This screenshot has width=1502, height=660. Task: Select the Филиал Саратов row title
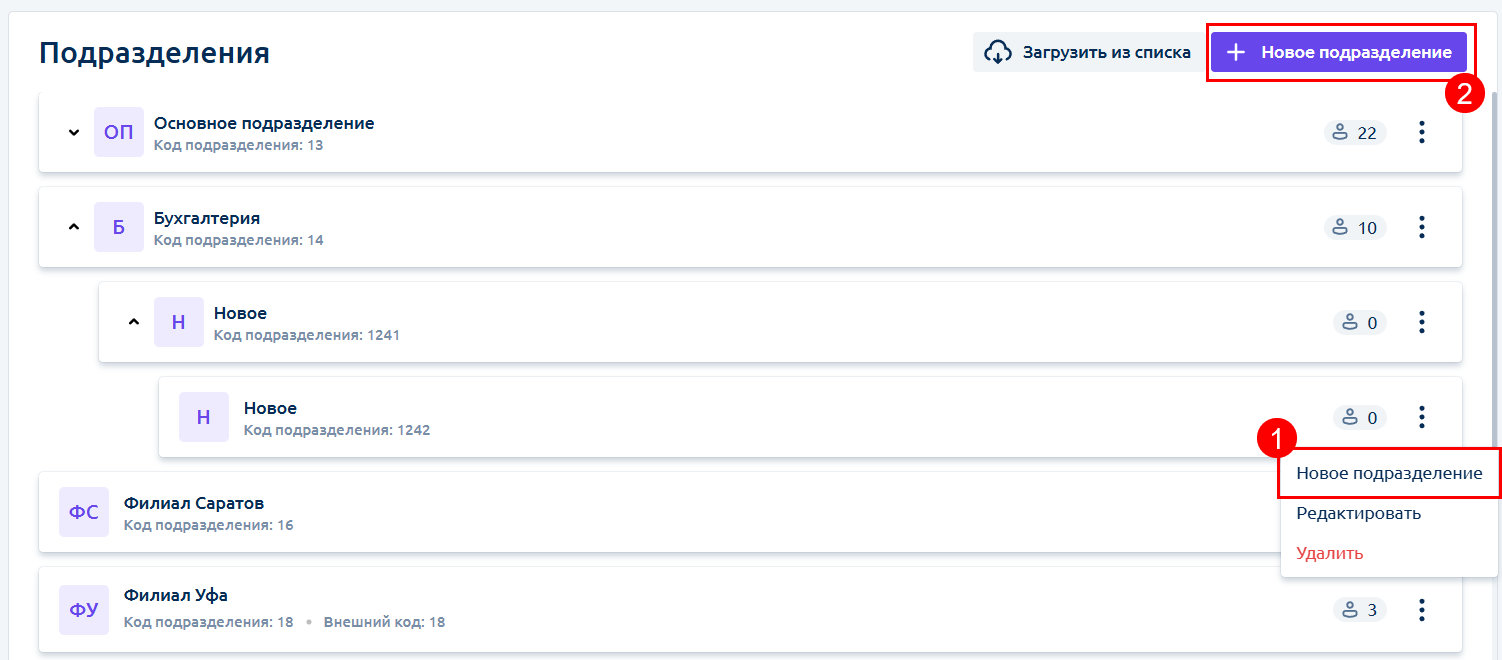coord(194,503)
